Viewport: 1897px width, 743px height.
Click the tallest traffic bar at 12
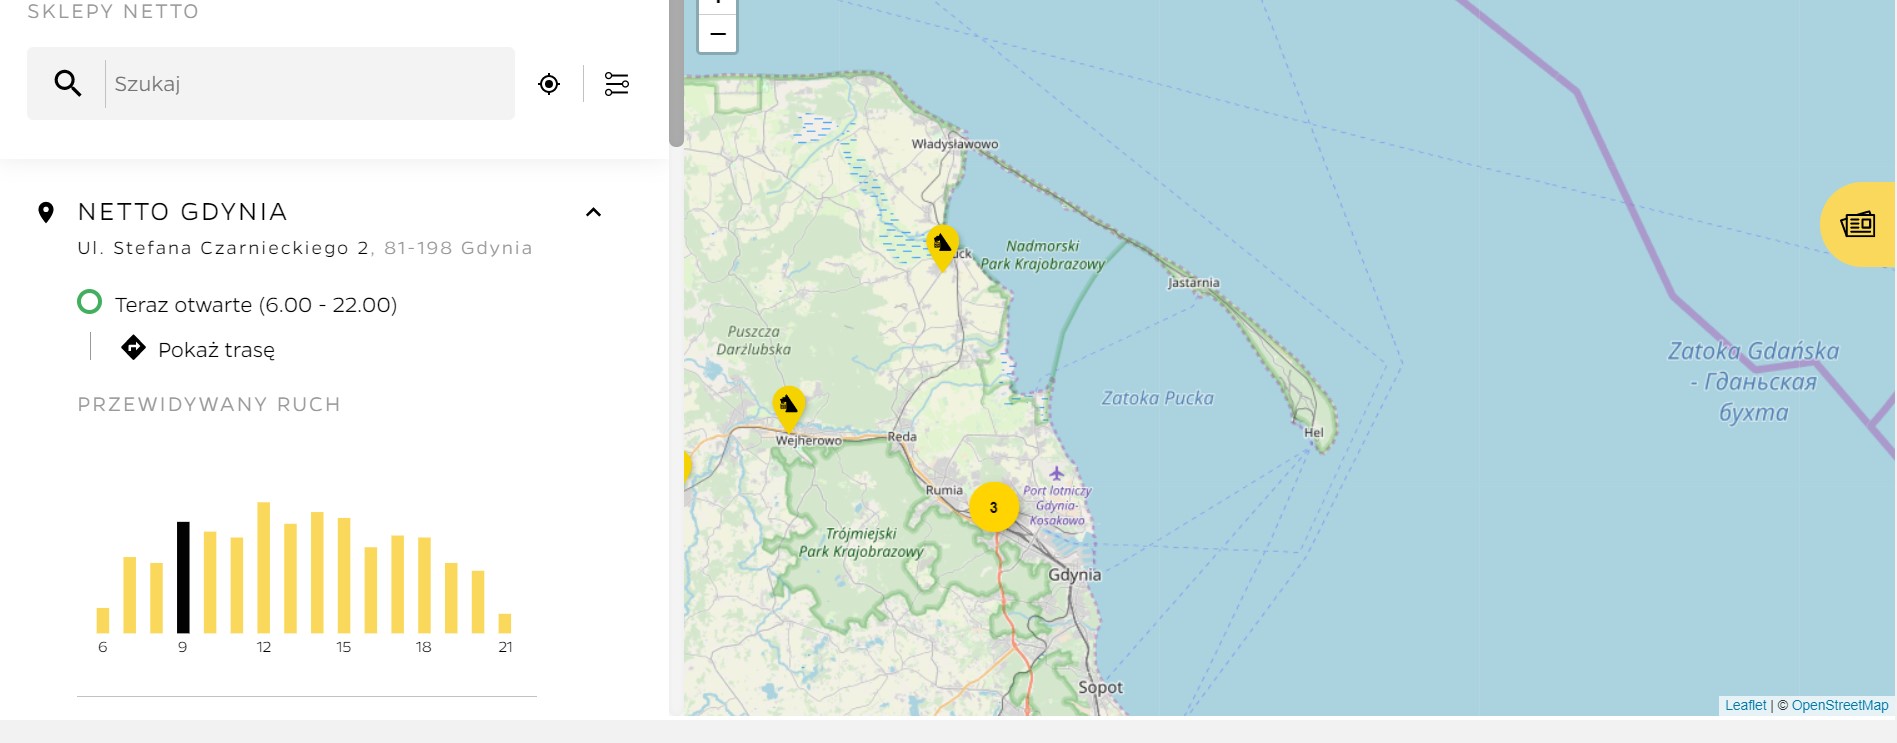click(x=264, y=567)
